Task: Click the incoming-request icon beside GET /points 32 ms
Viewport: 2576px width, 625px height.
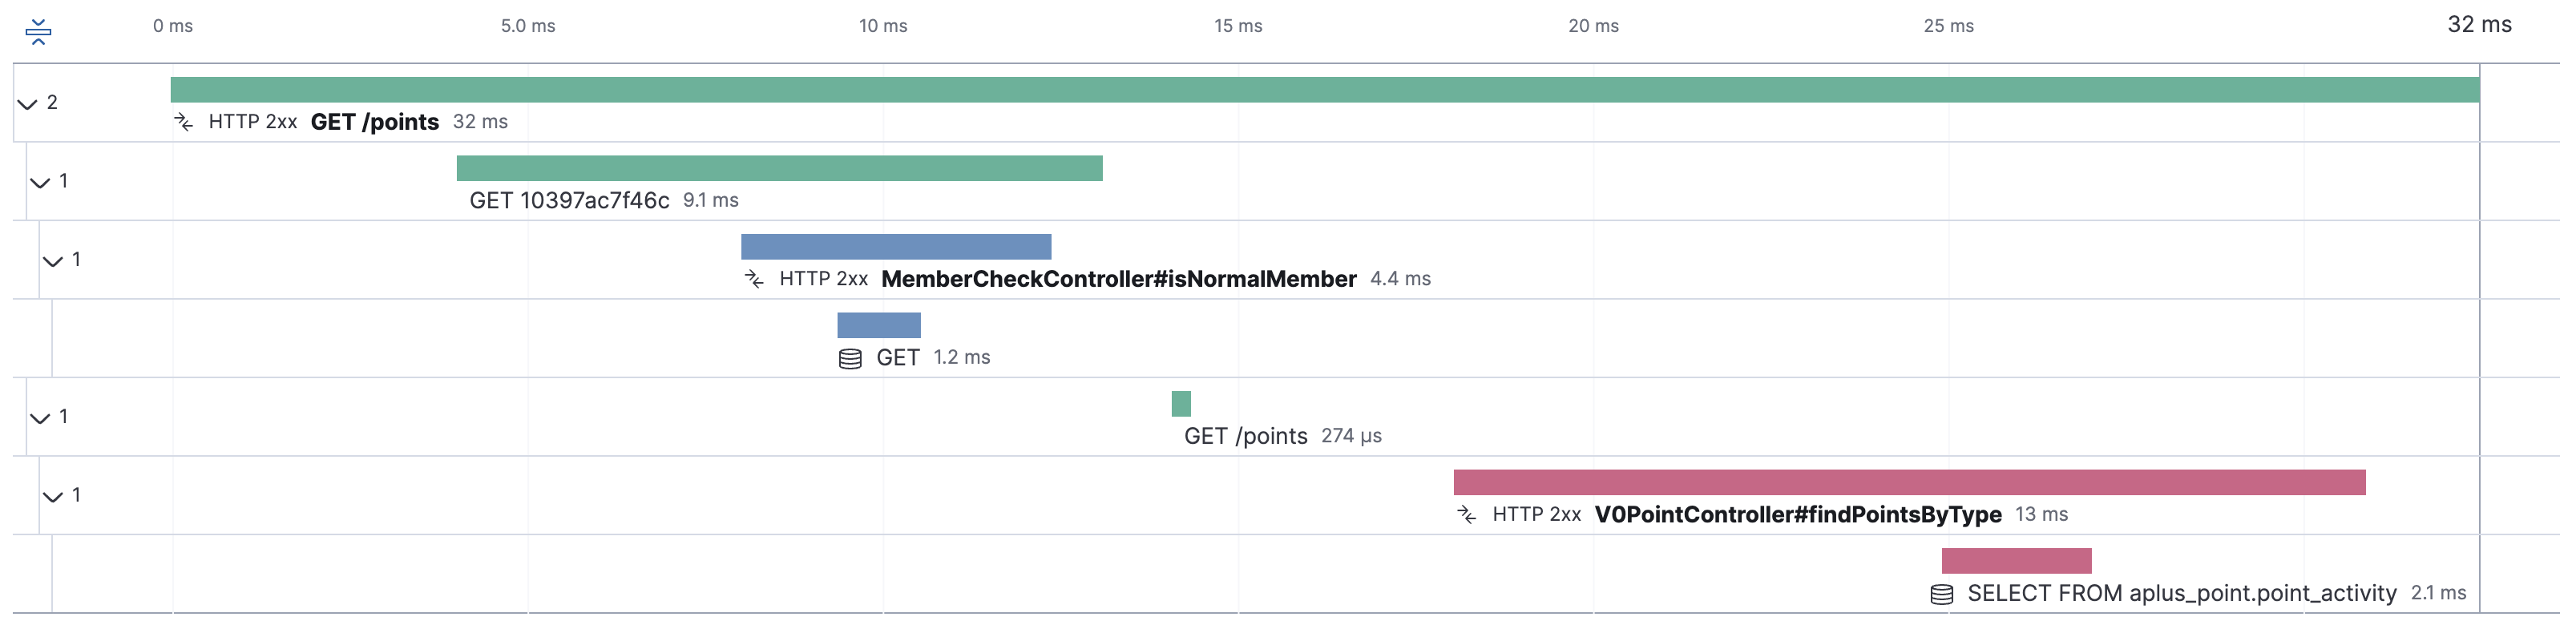Action: point(184,122)
